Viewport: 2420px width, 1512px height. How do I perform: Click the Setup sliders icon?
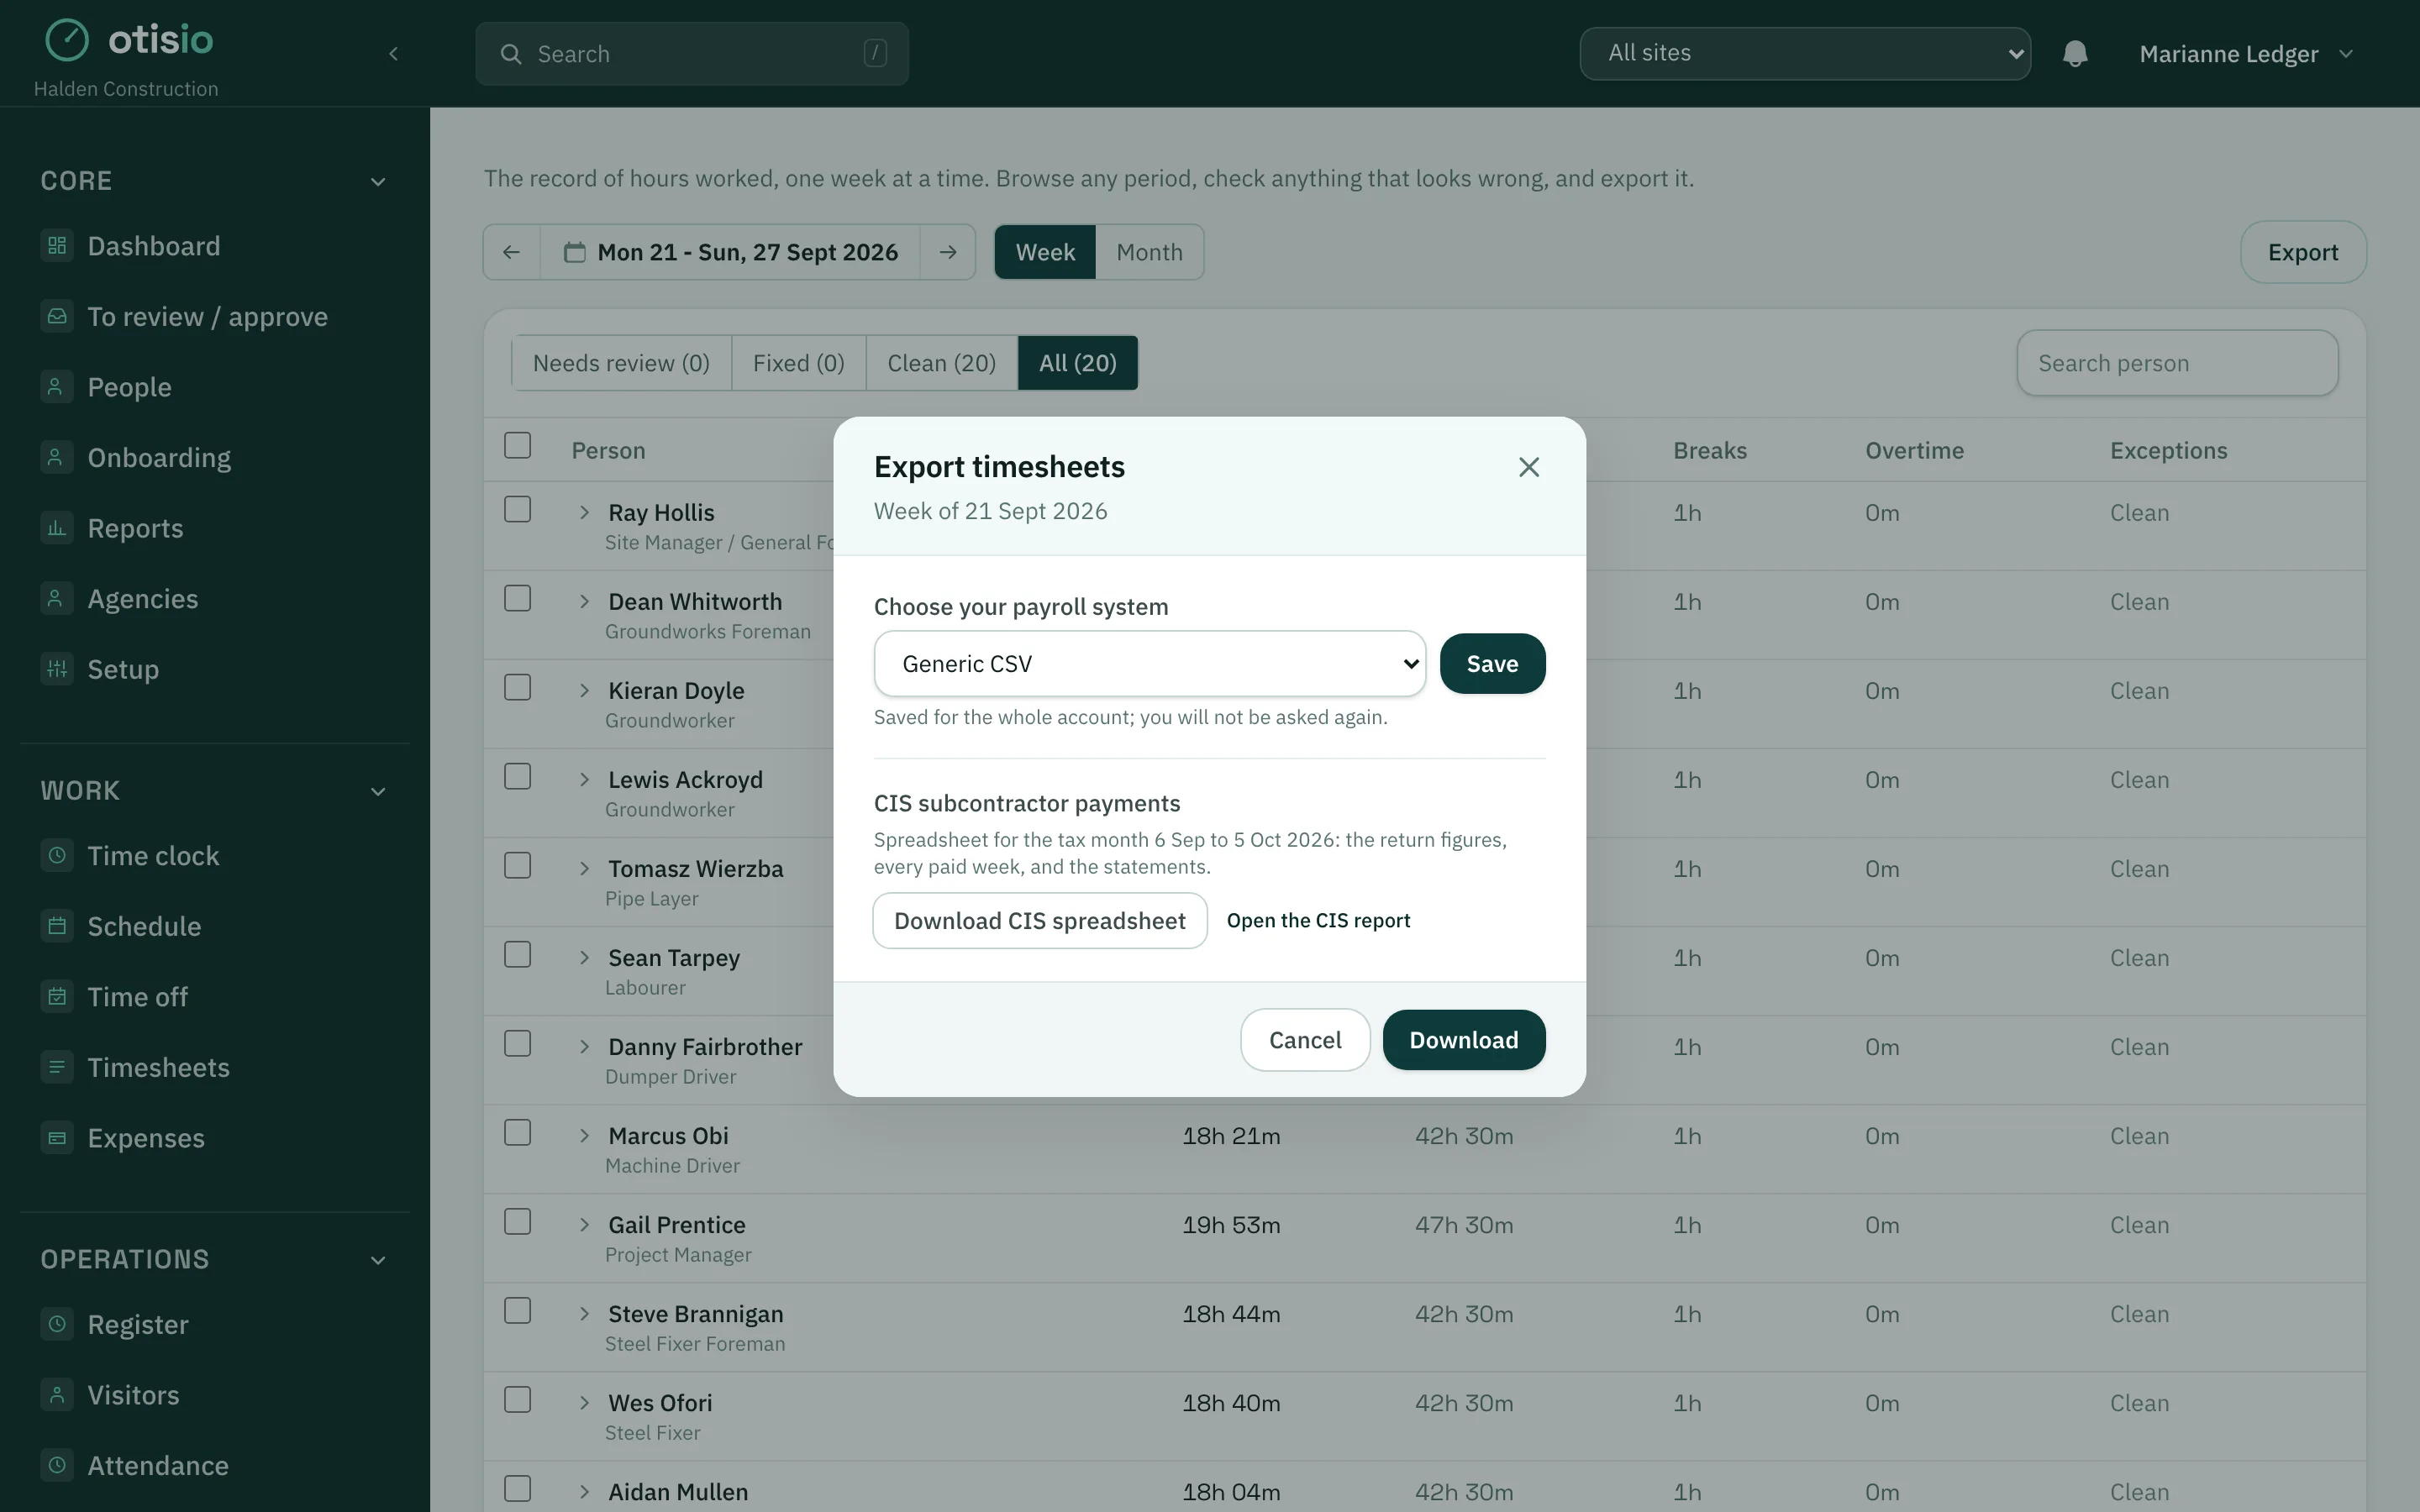57,669
